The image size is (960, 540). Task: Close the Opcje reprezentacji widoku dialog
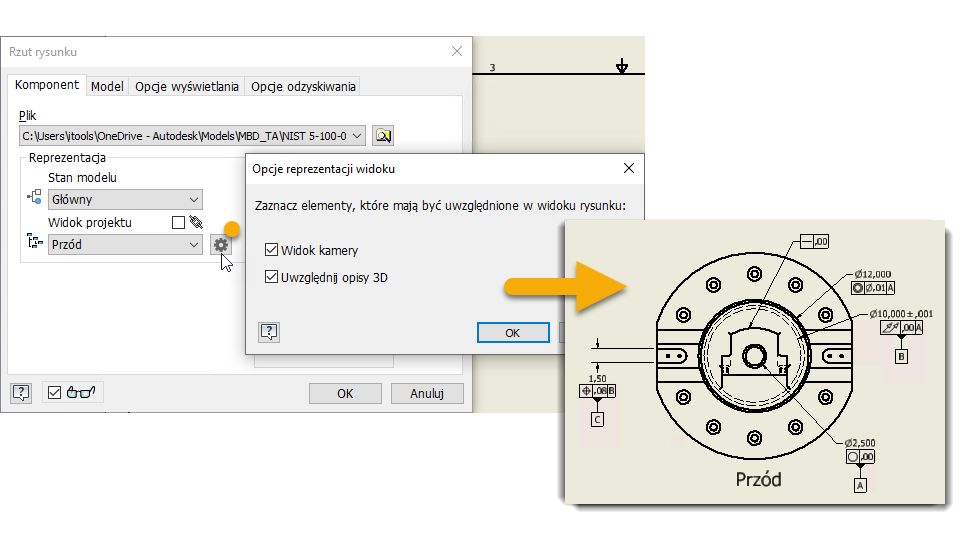pos(629,168)
